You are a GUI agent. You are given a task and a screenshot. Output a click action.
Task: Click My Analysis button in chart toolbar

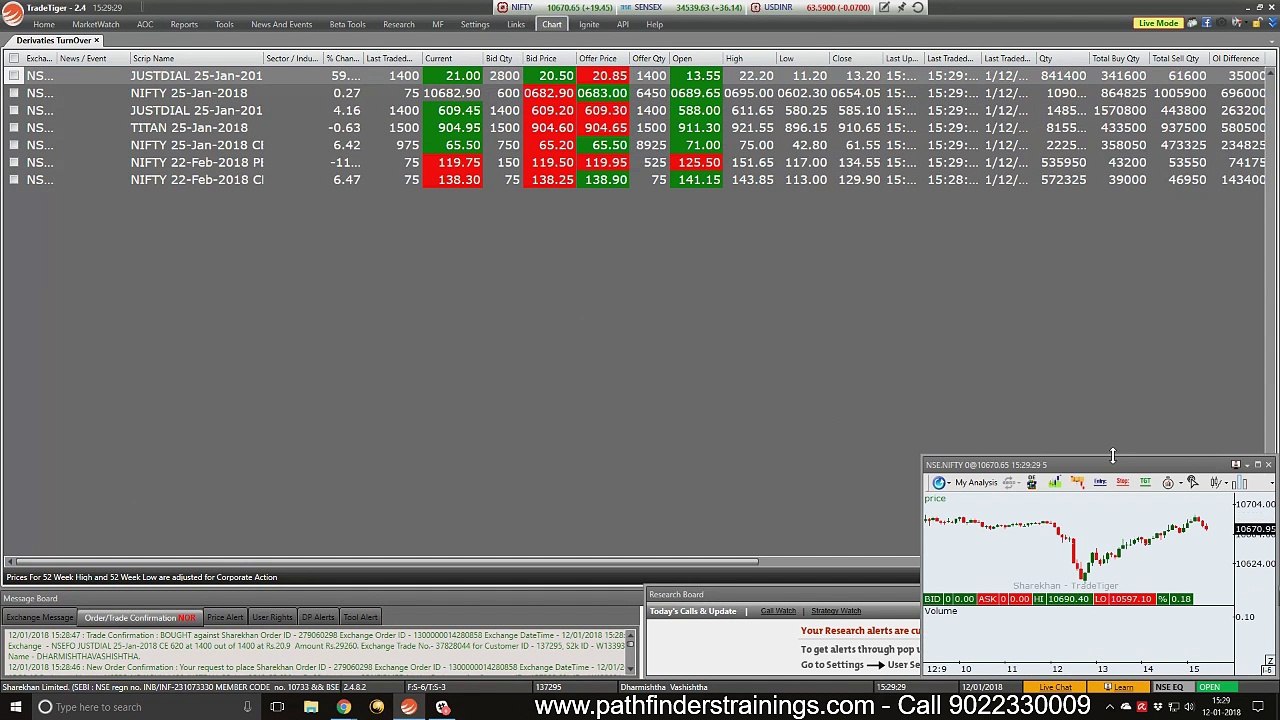click(976, 483)
